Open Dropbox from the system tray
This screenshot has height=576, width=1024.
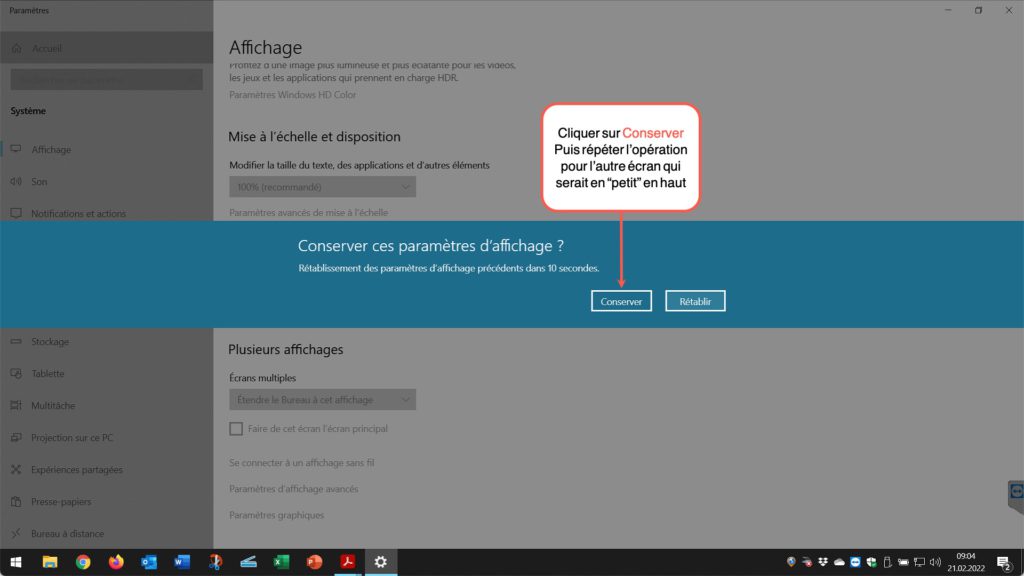tap(822, 562)
